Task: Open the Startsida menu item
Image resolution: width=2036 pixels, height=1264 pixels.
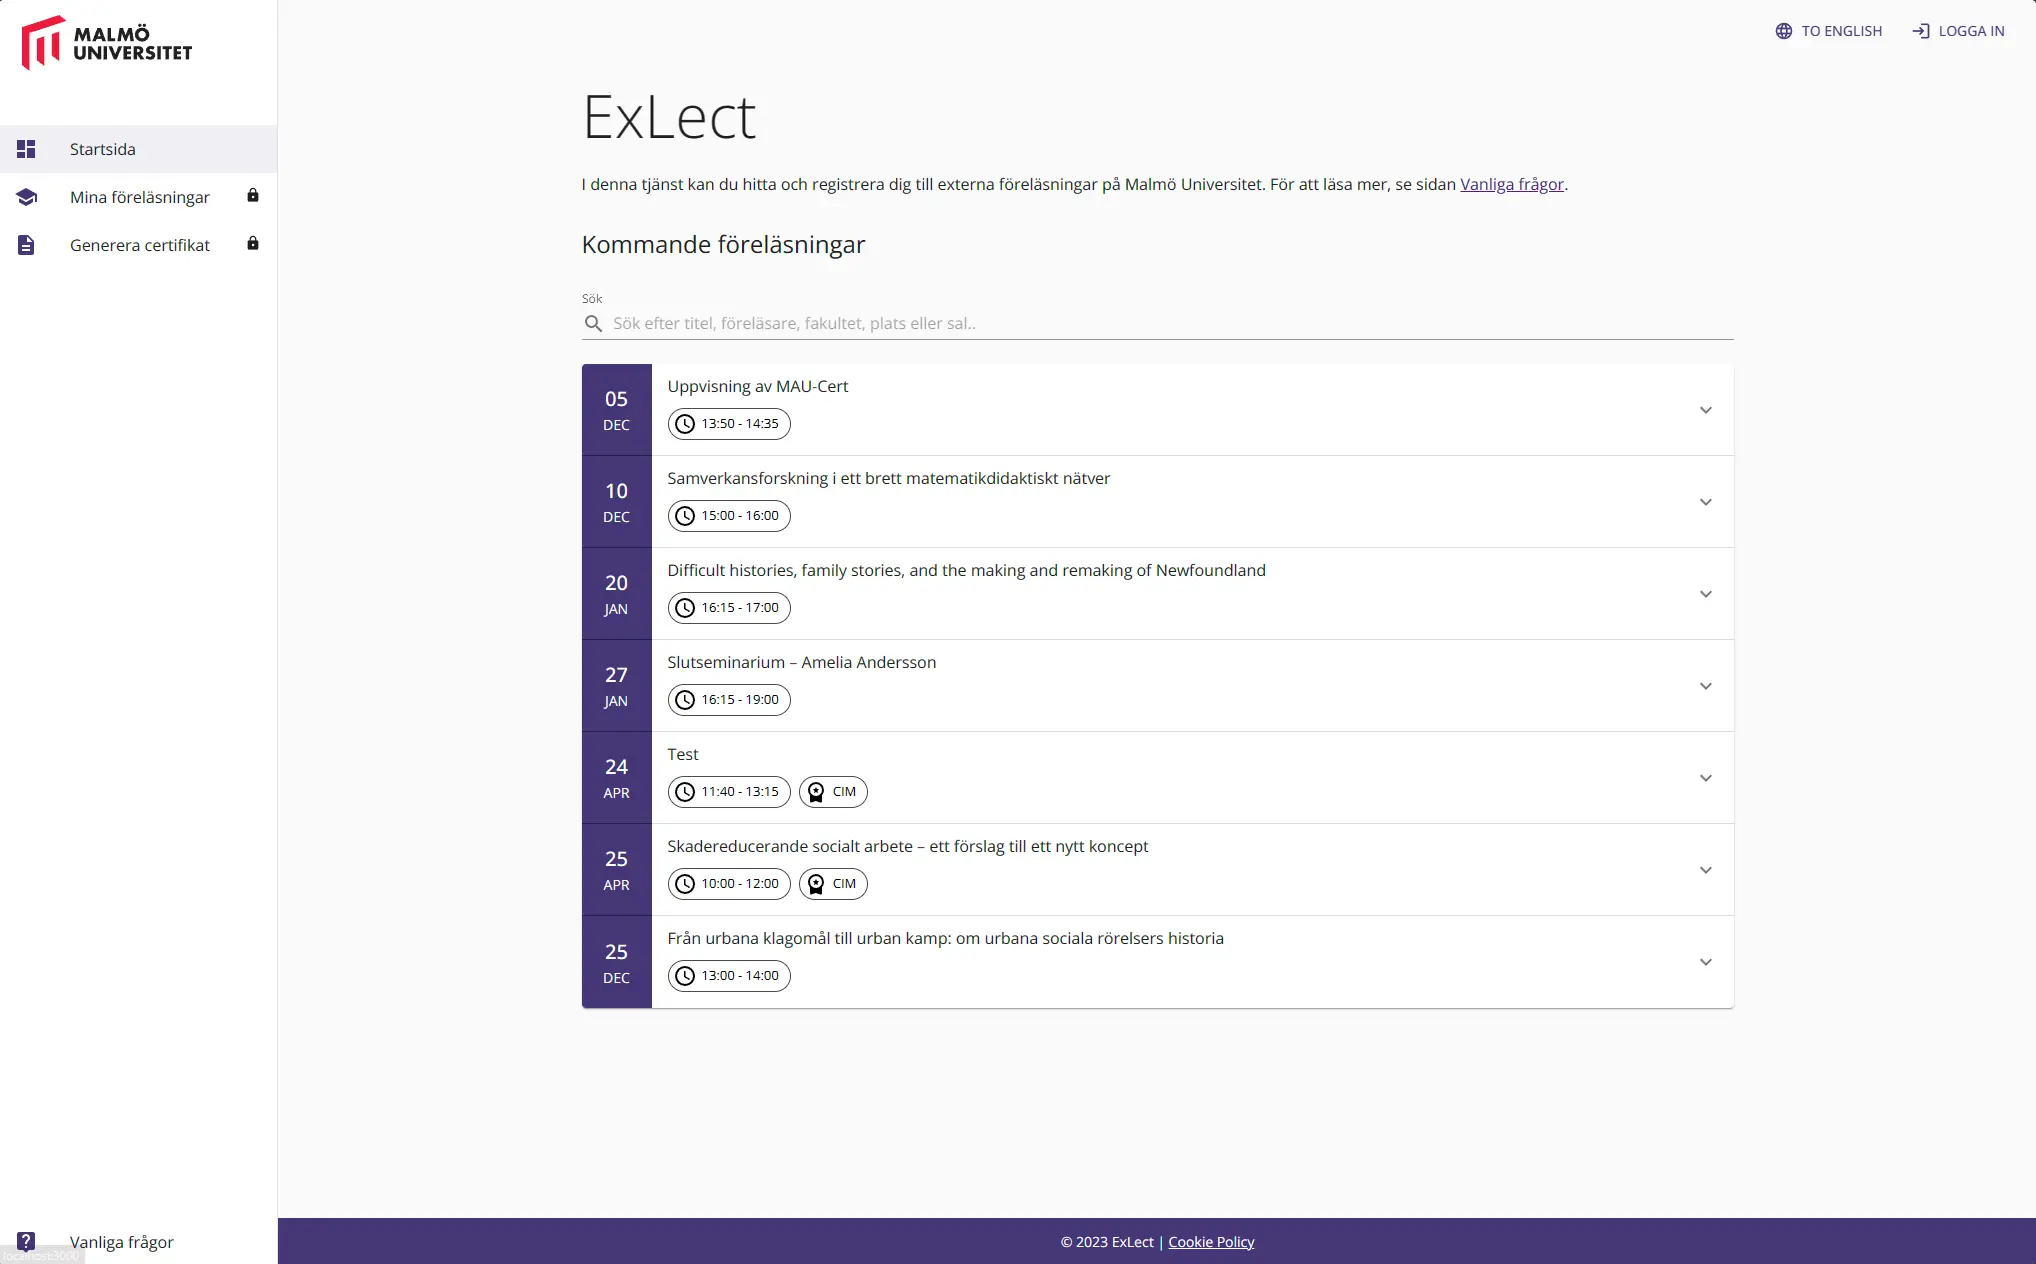Action: click(x=138, y=149)
